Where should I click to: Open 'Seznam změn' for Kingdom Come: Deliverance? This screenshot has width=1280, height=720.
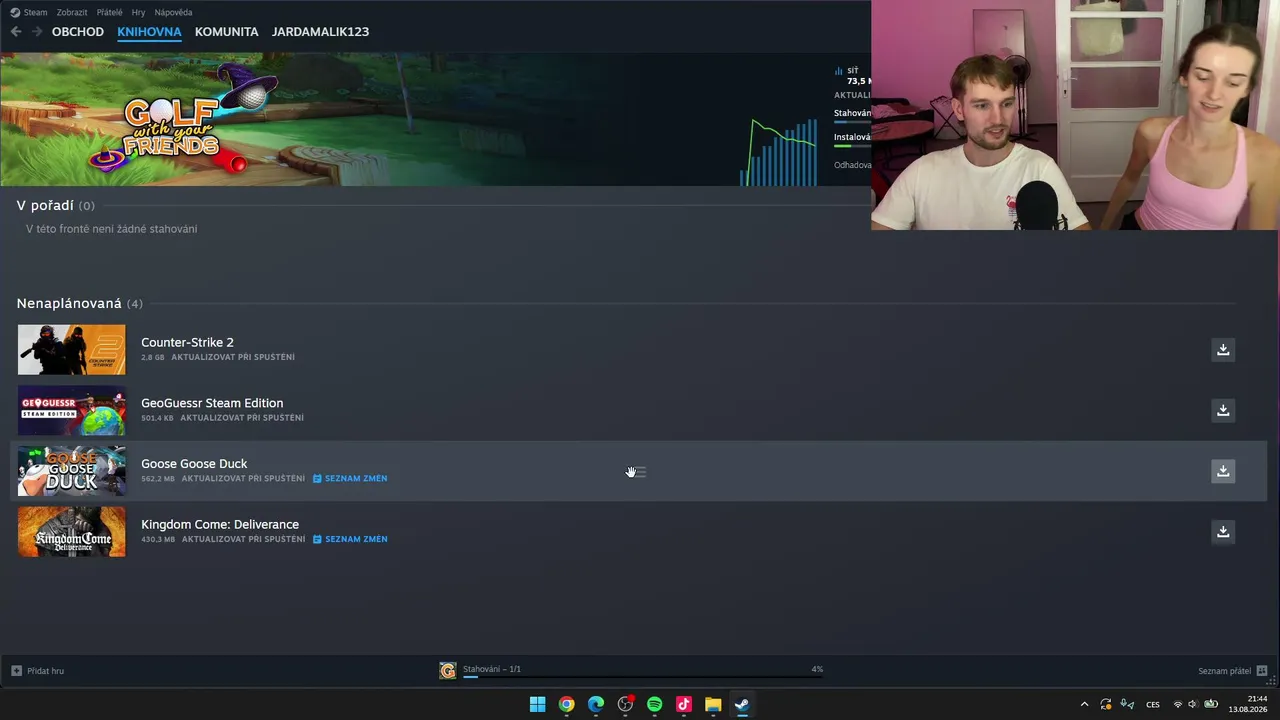(350, 539)
